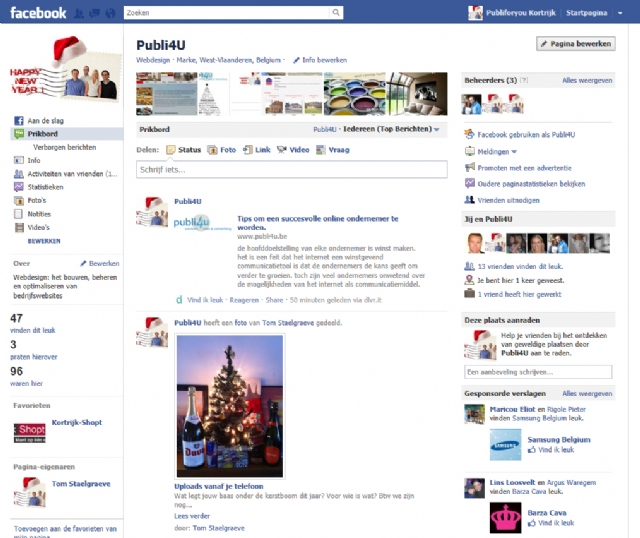Click the Pagina bewerken button
The width and height of the screenshot is (640, 538).
576,44
